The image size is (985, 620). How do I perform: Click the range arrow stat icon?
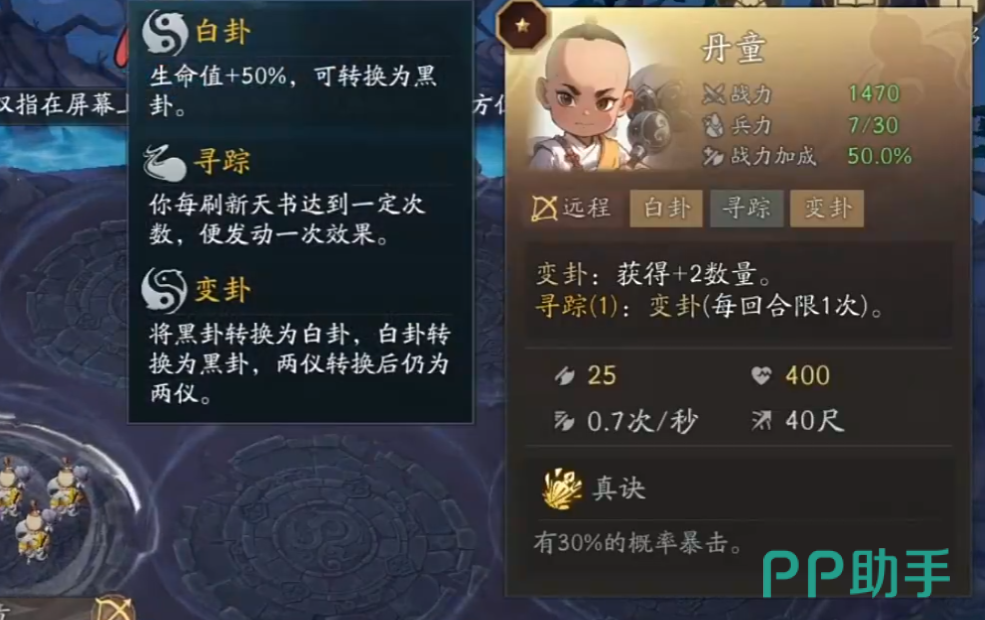coord(761,421)
